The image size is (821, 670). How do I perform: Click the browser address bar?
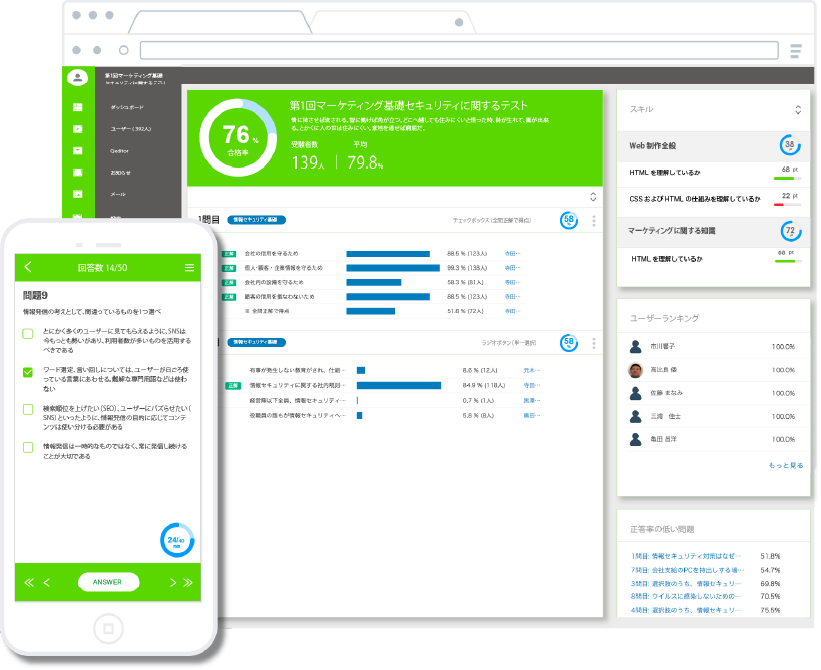(459, 51)
